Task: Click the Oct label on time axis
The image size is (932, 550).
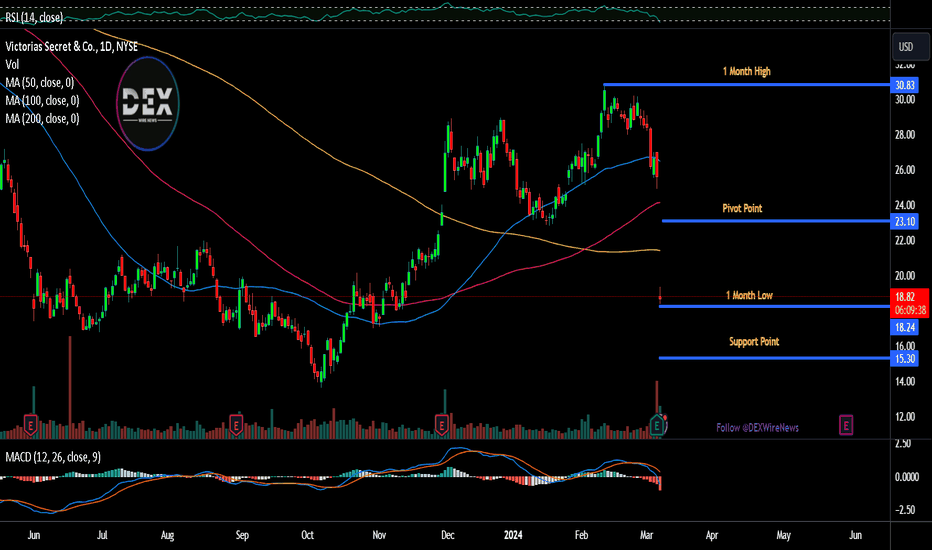Action: [x=307, y=535]
